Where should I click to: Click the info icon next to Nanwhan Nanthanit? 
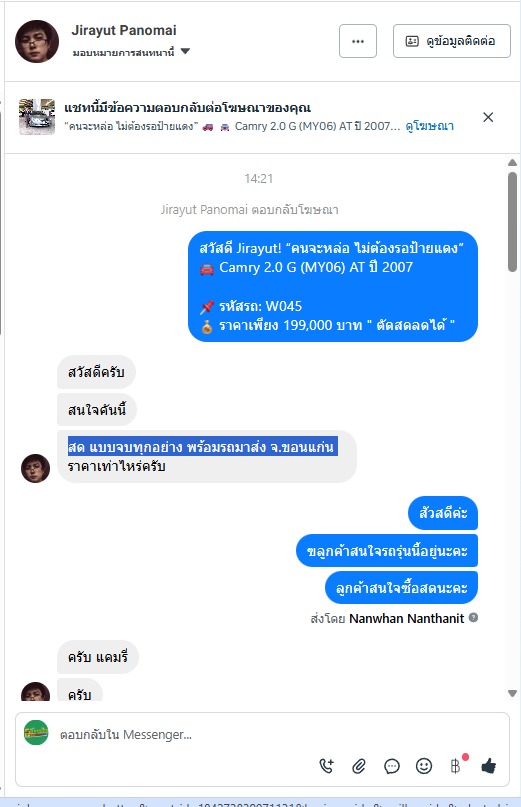point(473,617)
